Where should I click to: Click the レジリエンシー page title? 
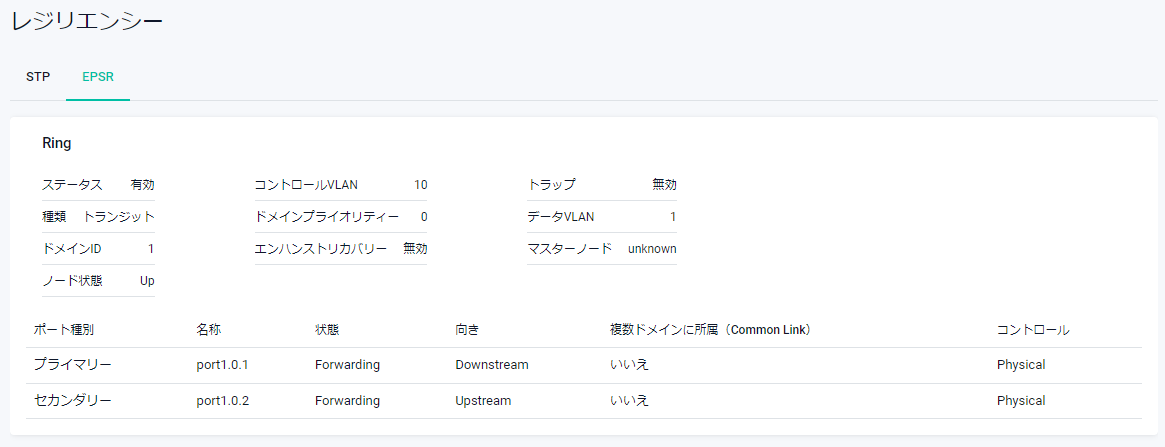tap(87, 21)
